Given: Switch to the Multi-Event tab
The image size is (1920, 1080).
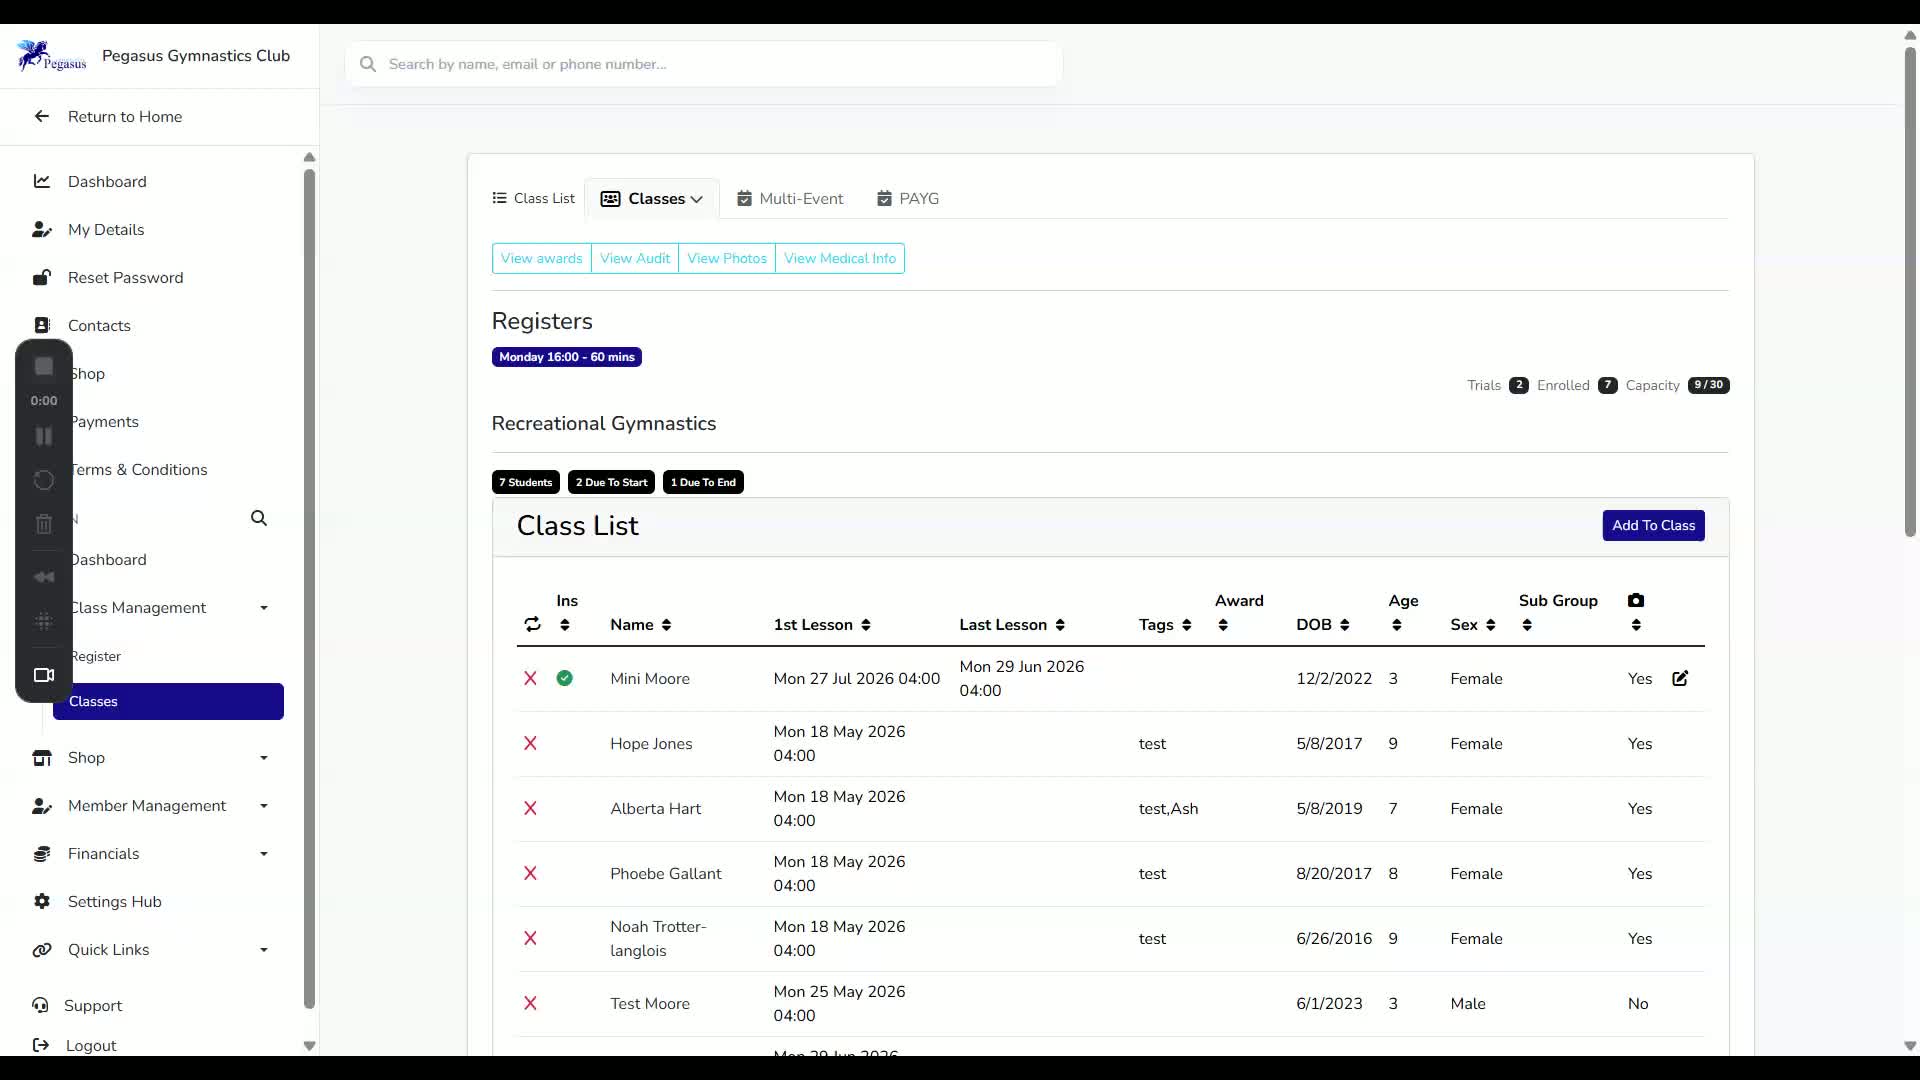Looking at the screenshot, I should tap(790, 199).
